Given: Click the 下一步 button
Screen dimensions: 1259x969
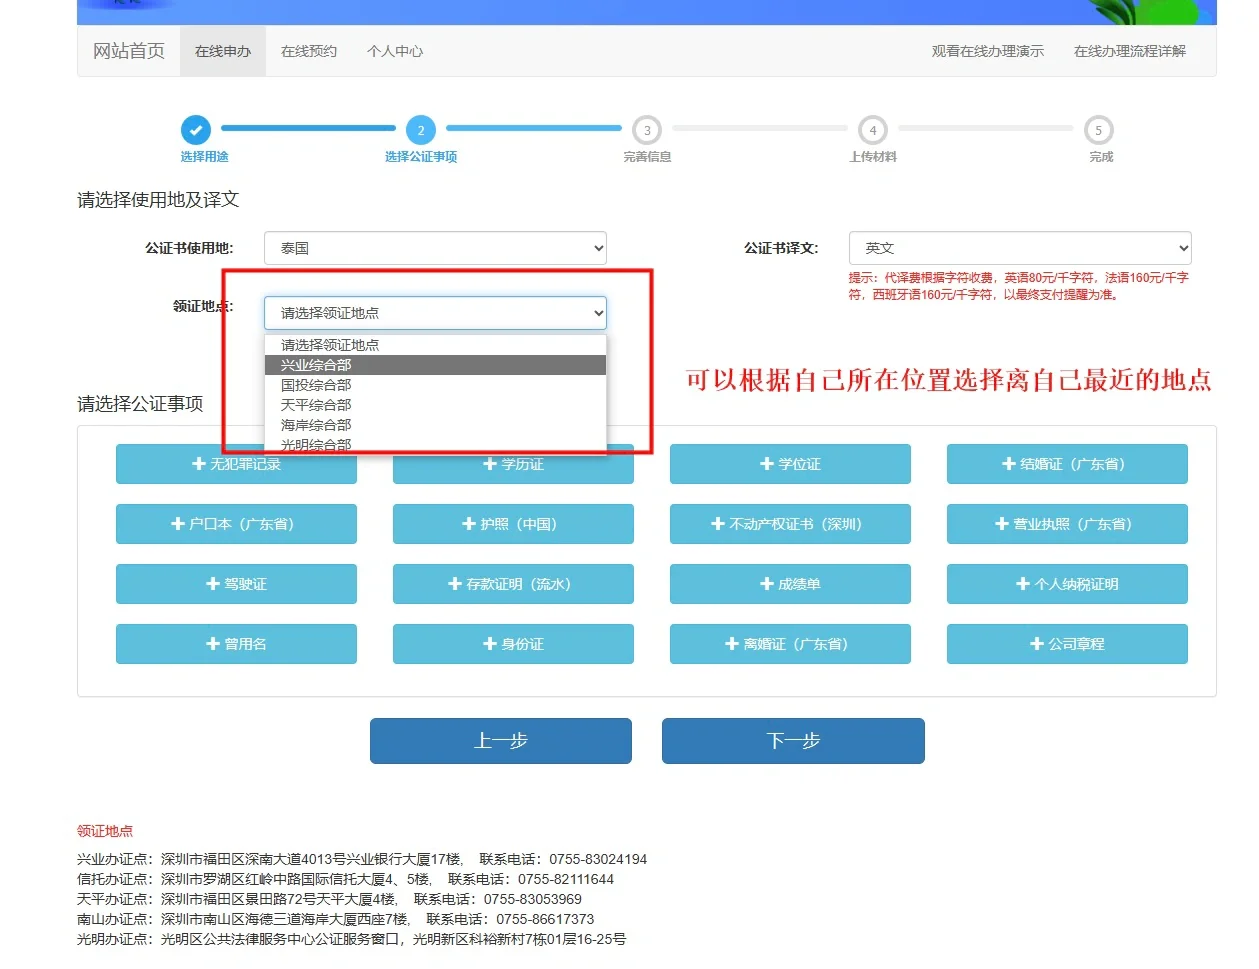Looking at the screenshot, I should point(793,741).
